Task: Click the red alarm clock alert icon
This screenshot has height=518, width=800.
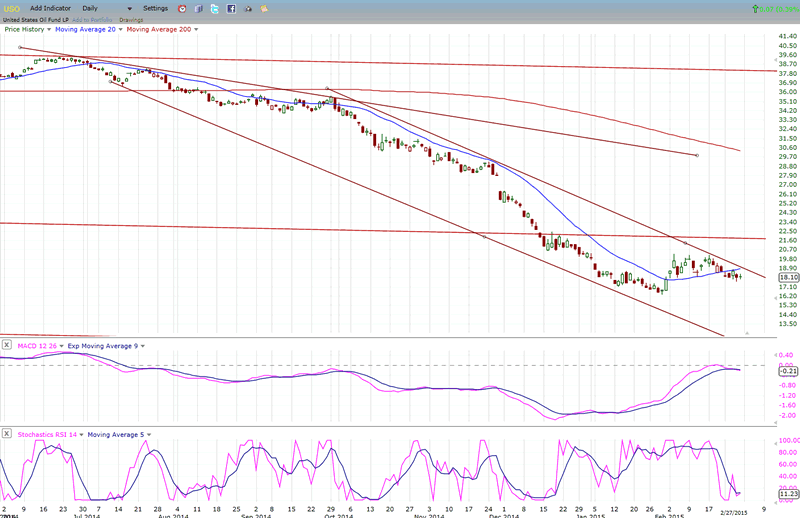Action: pyautogui.click(x=182, y=8)
